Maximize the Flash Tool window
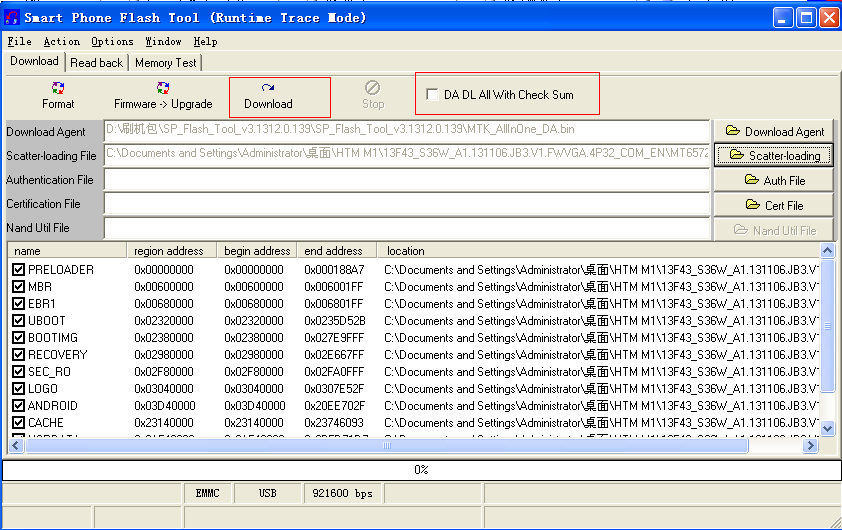This screenshot has height=530, width=842. pyautogui.click(x=806, y=18)
